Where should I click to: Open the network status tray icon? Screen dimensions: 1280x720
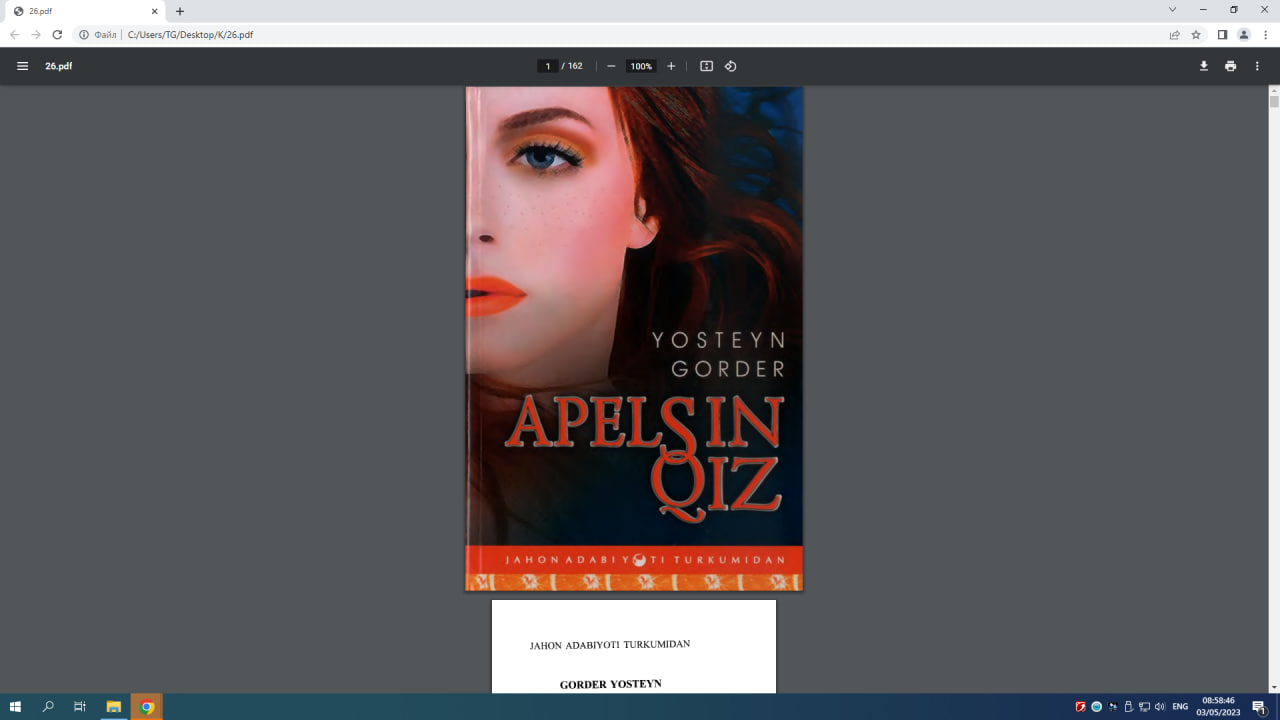tap(1144, 707)
